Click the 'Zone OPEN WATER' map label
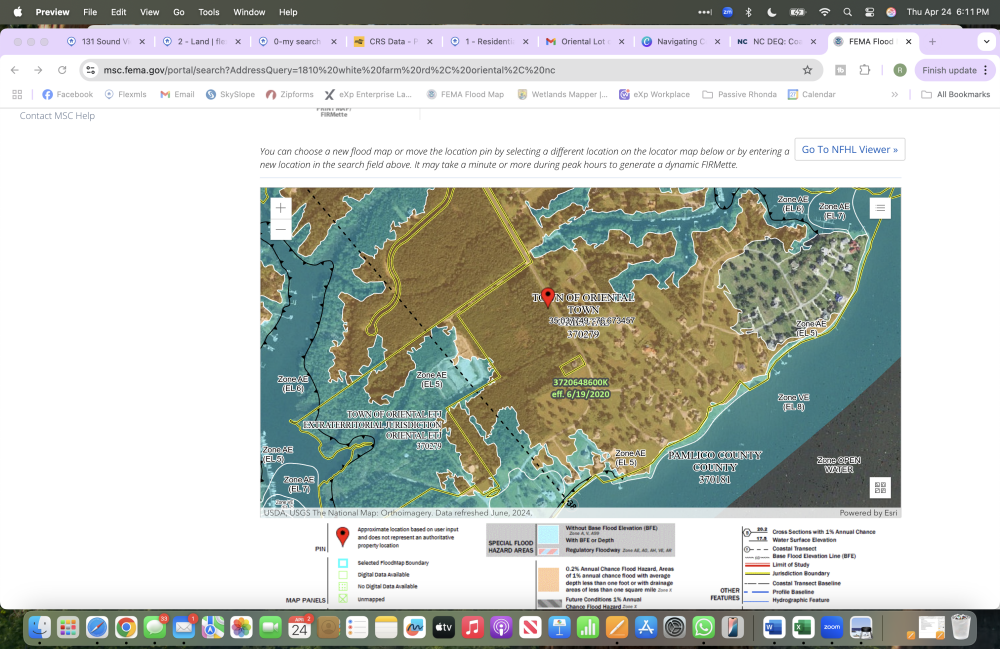 839,465
